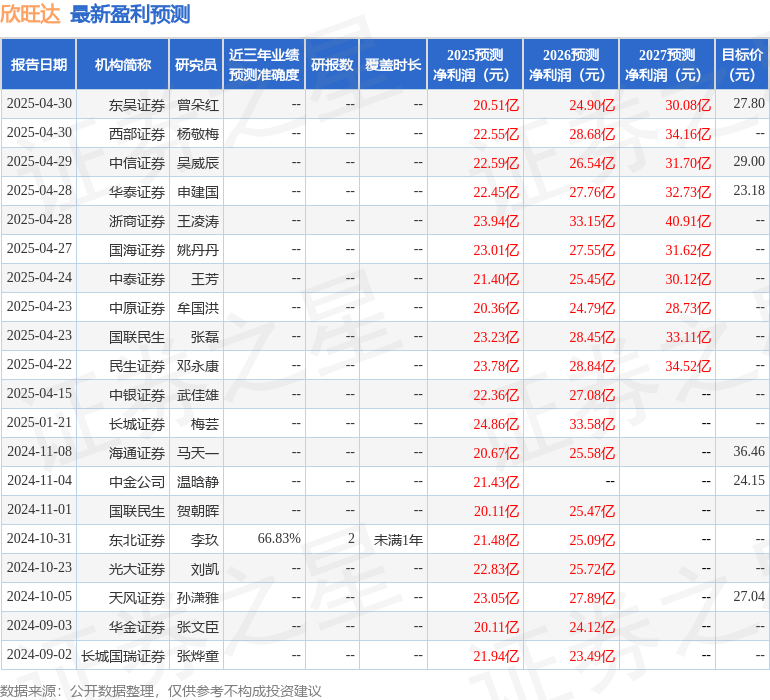The image size is (770, 700).
Task: Click the 欣旺达 stock name in title
Action: [30, 14]
